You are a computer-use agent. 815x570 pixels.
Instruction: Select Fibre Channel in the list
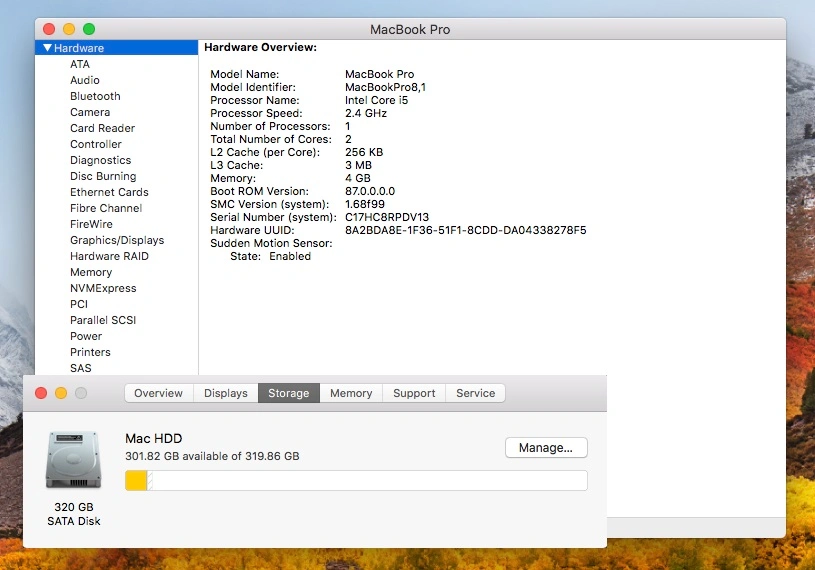click(106, 208)
